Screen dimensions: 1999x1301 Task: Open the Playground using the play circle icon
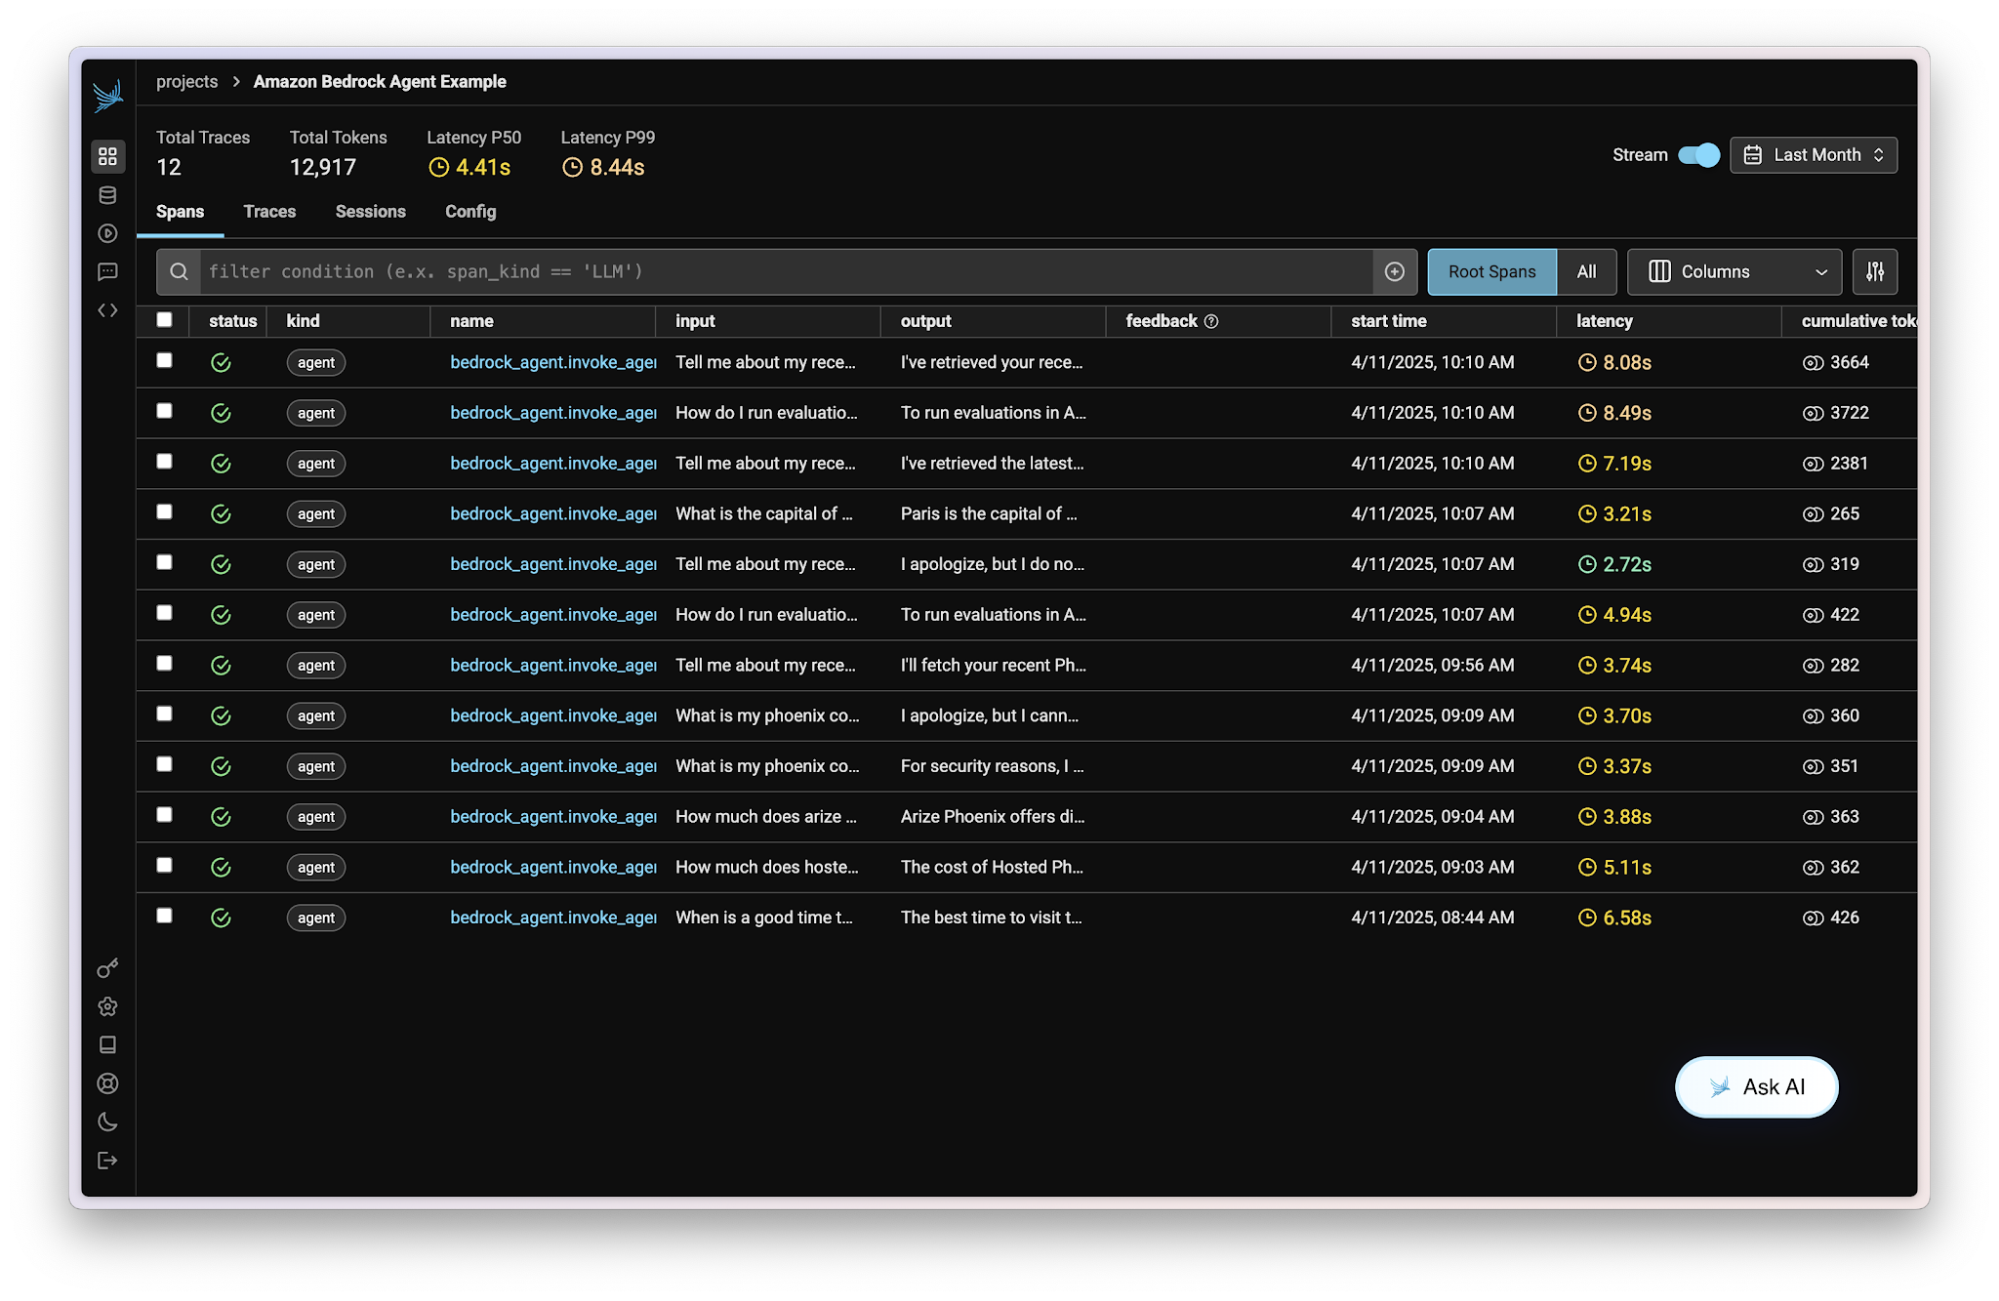coord(108,233)
